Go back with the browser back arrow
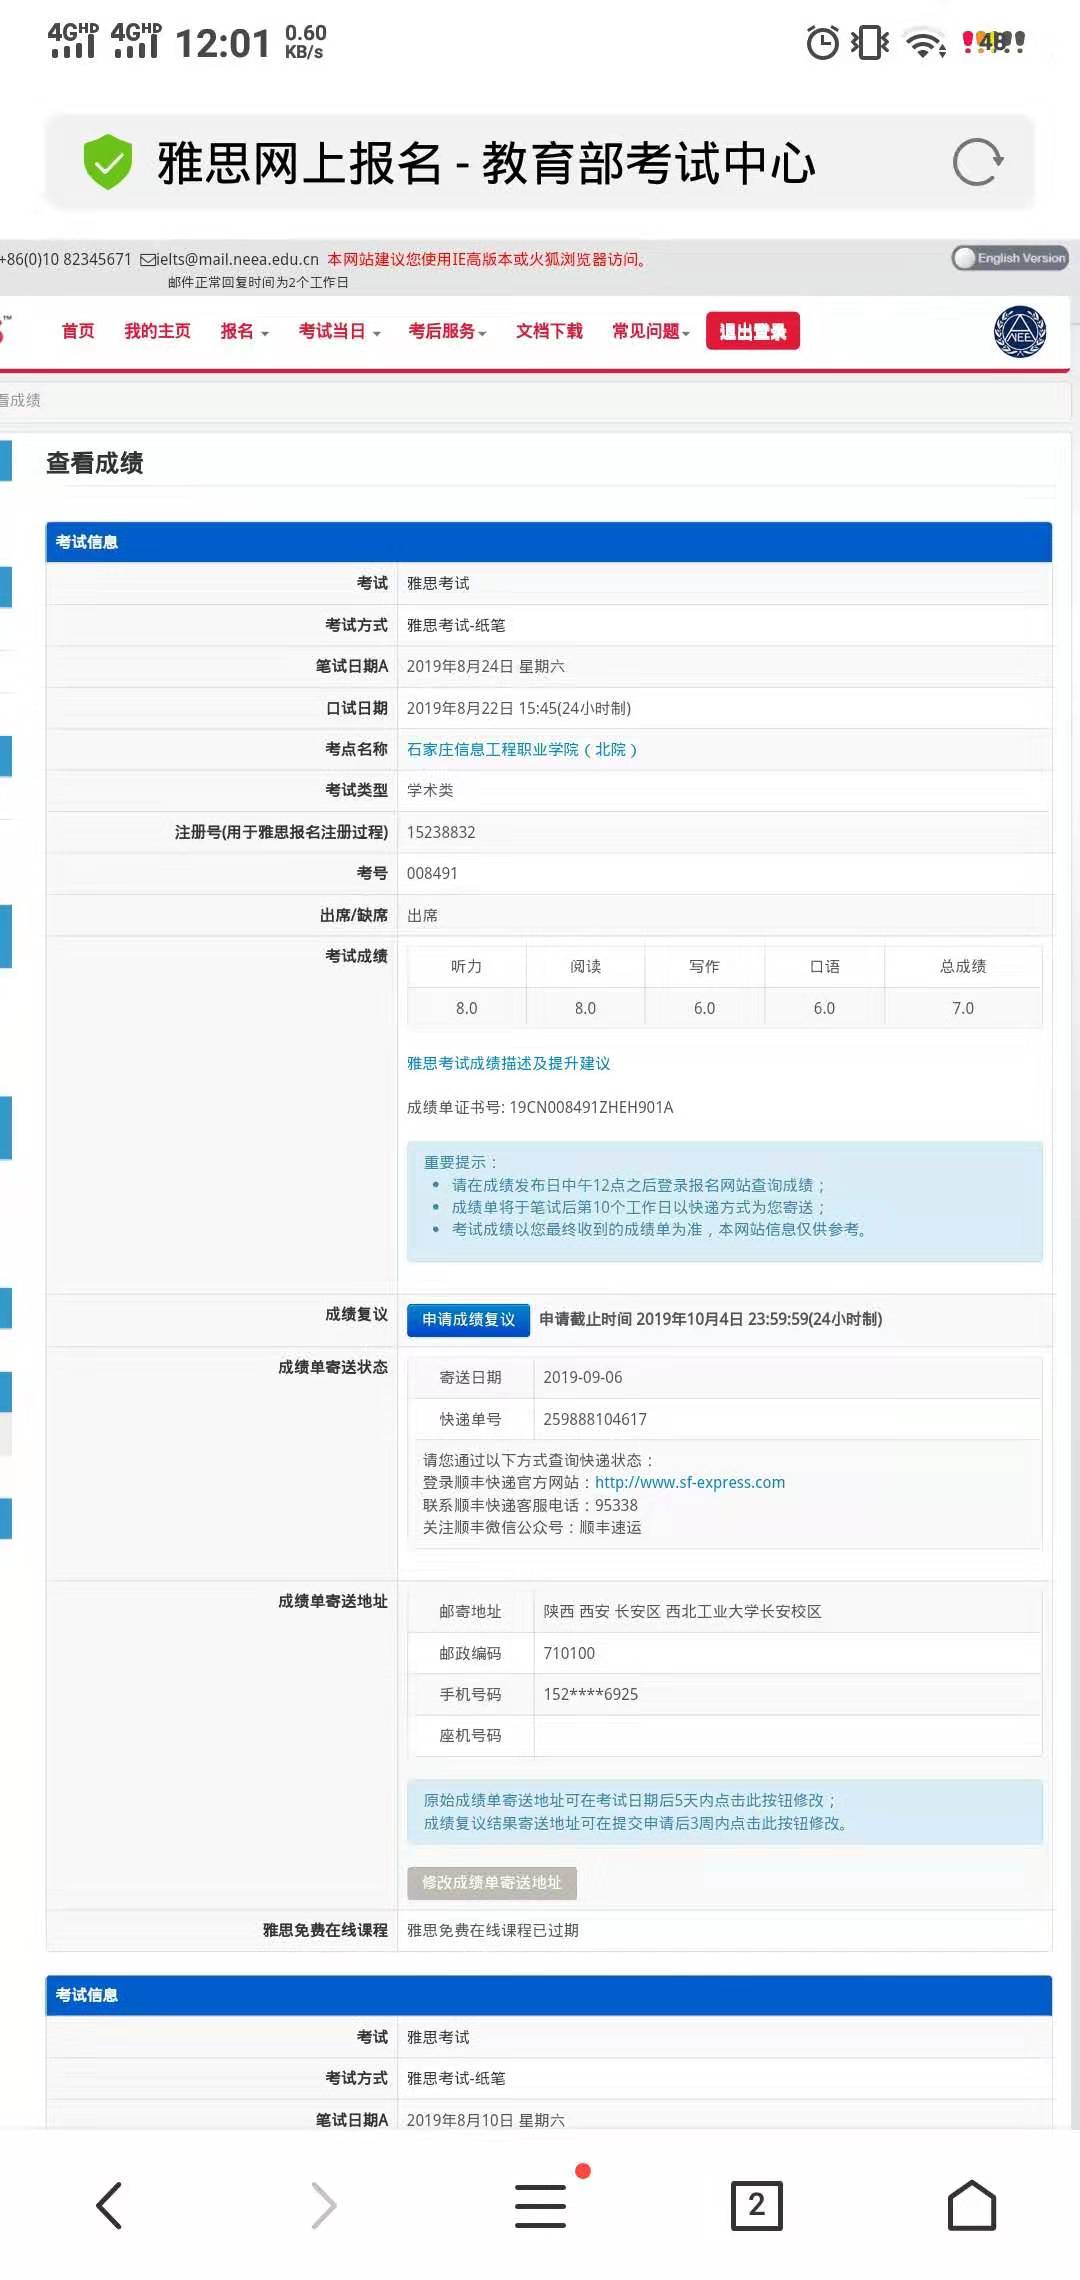 pyautogui.click(x=109, y=2205)
